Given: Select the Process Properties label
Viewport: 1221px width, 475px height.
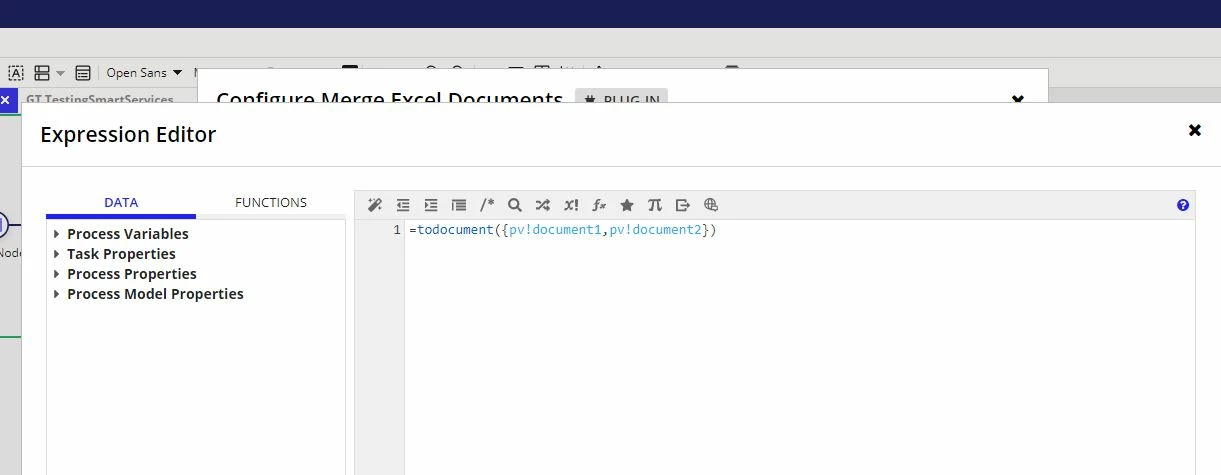Looking at the screenshot, I should (132, 274).
